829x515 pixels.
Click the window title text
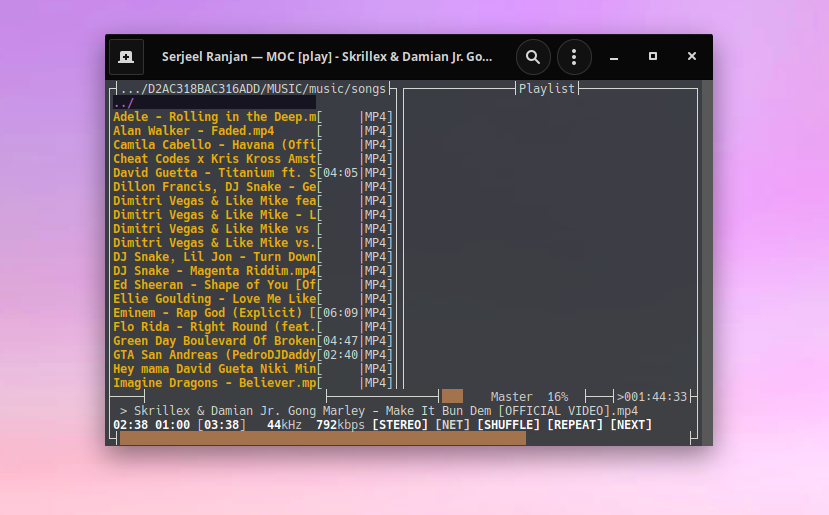pyautogui.click(x=327, y=57)
